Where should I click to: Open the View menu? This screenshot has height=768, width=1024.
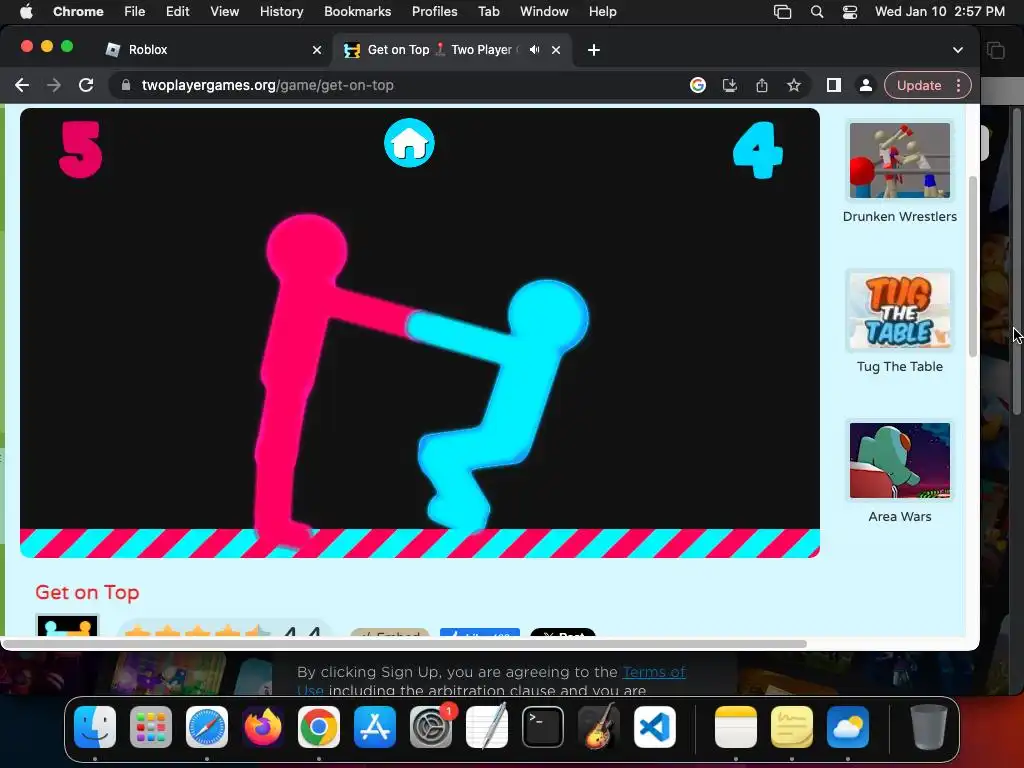click(x=224, y=12)
